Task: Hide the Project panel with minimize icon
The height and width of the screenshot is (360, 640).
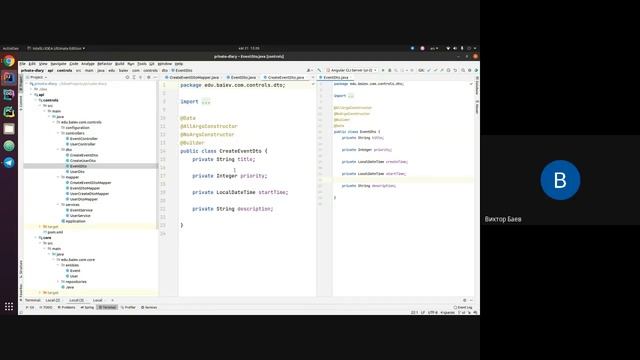Action: point(155,77)
